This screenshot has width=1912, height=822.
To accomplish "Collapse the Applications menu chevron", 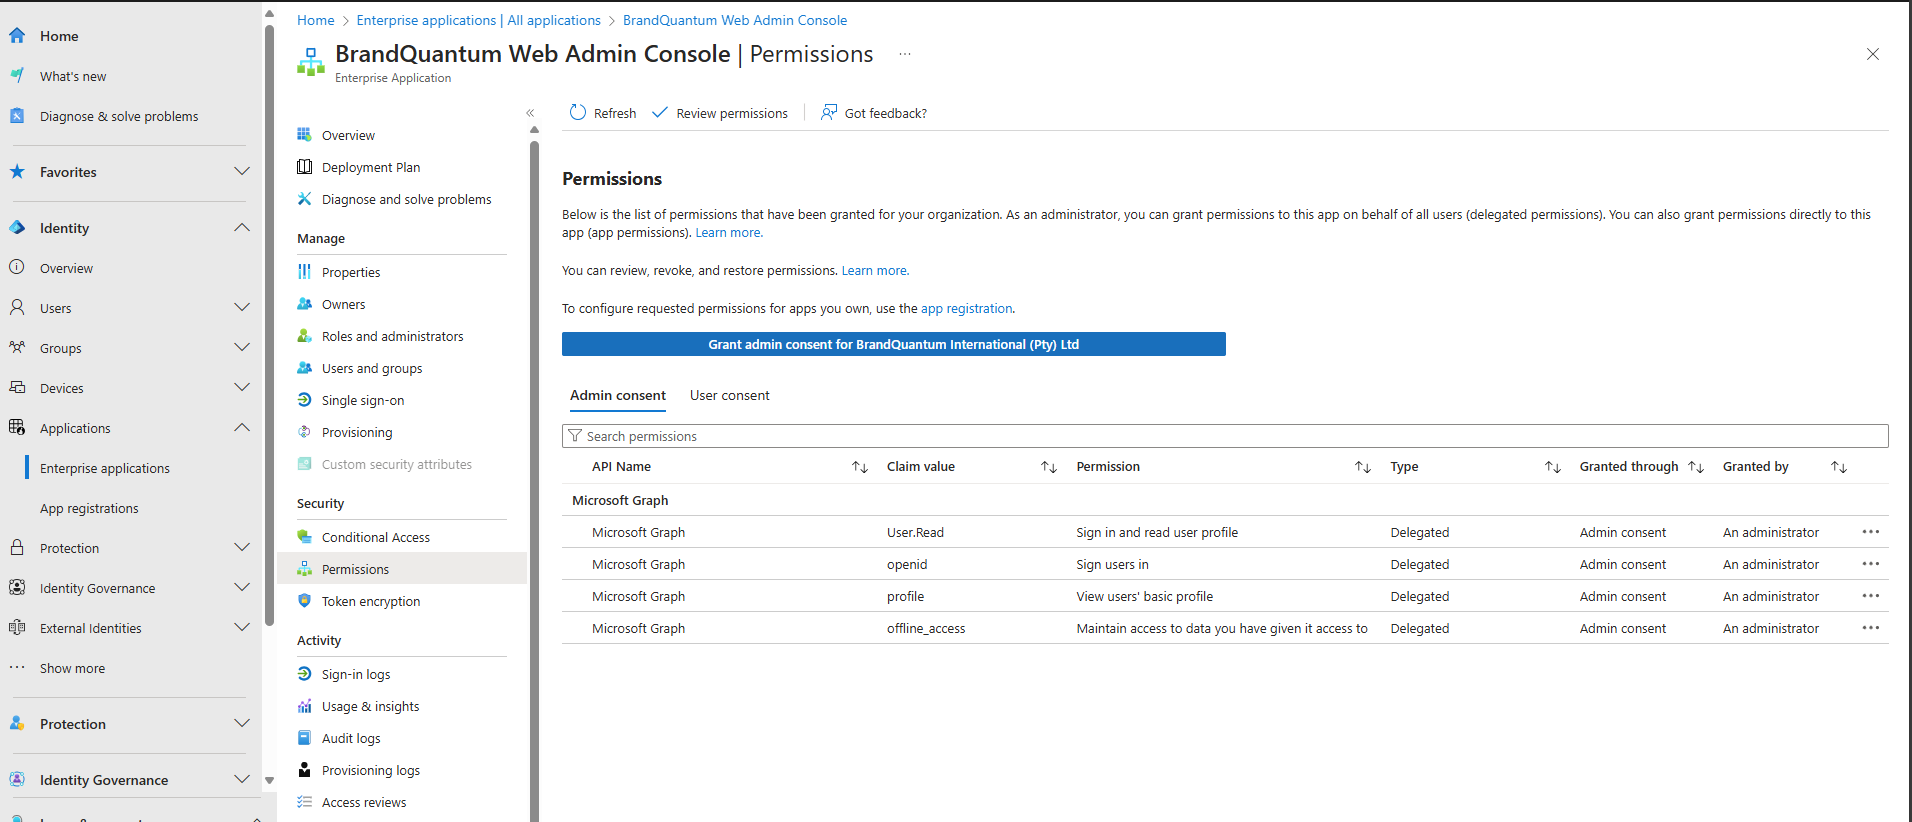I will [x=242, y=427].
